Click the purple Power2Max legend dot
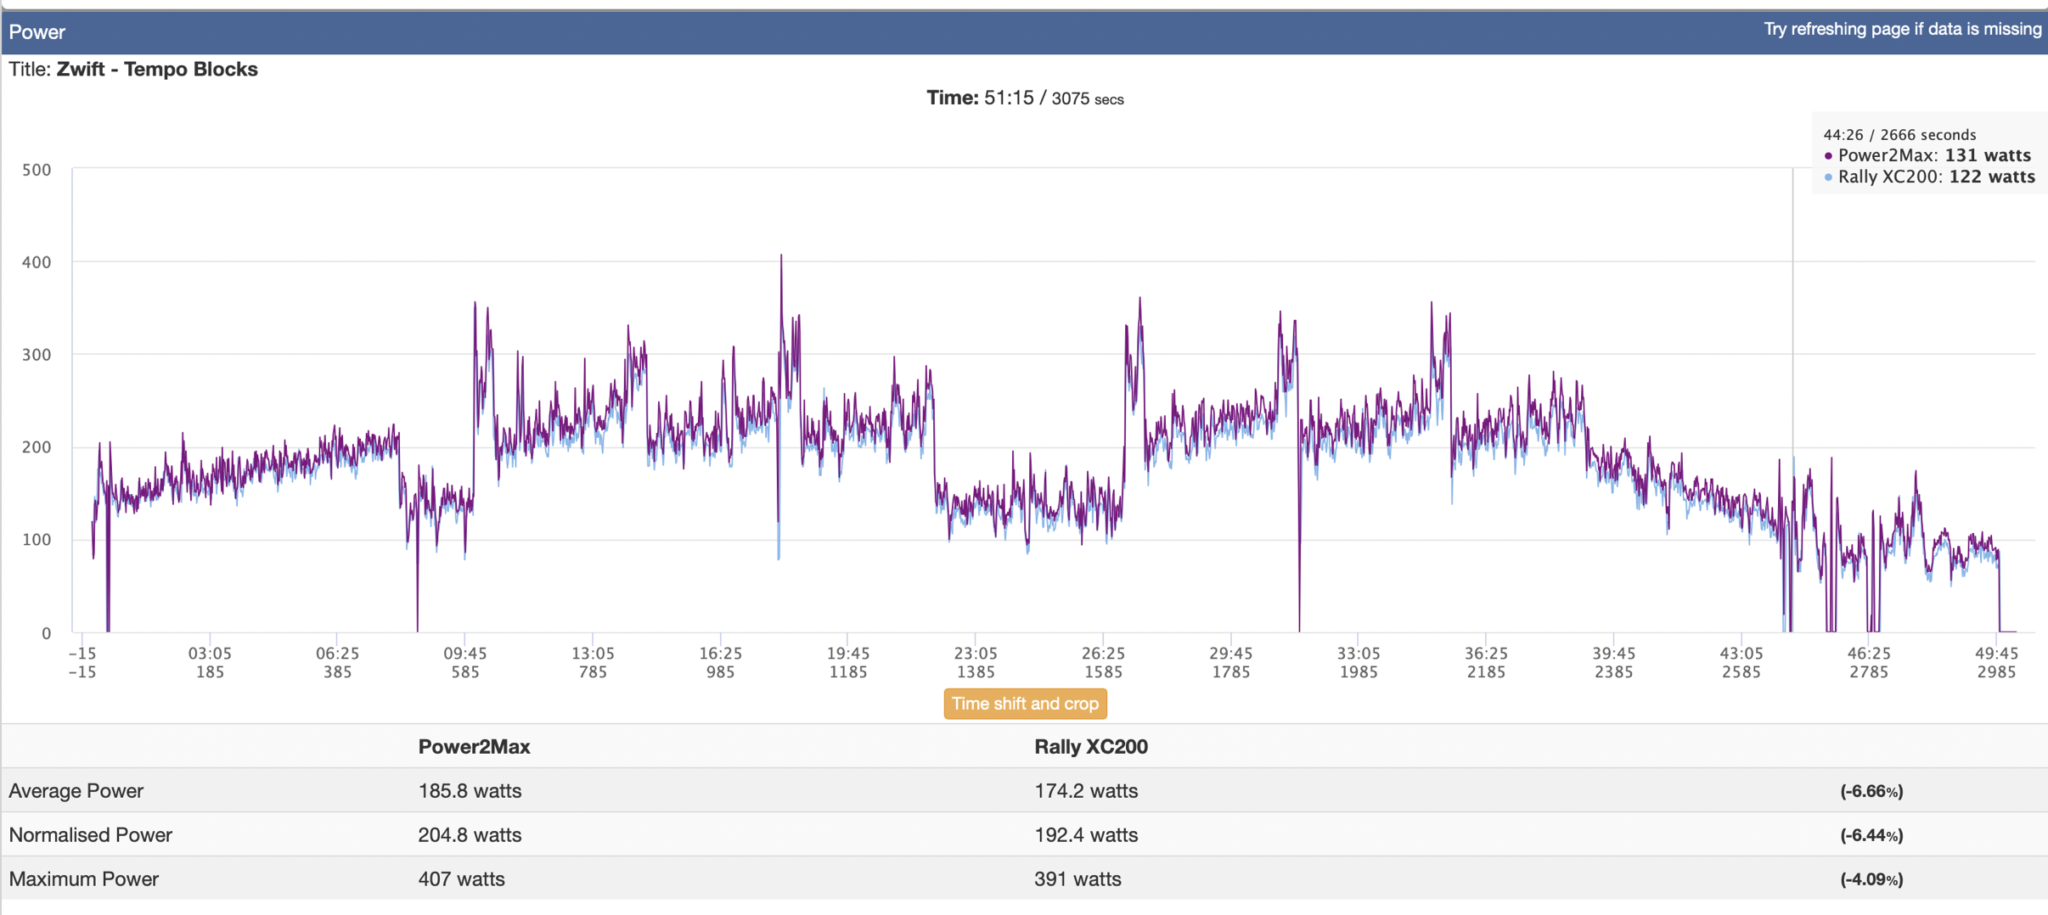Screen dimensions: 2048x915 click(x=1828, y=156)
